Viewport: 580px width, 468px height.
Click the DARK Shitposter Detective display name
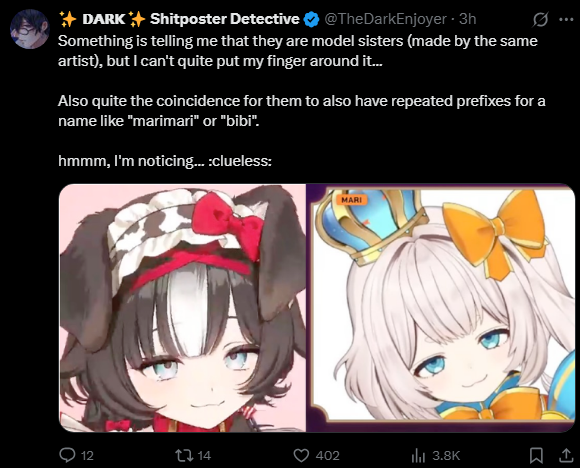pyautogui.click(x=179, y=19)
